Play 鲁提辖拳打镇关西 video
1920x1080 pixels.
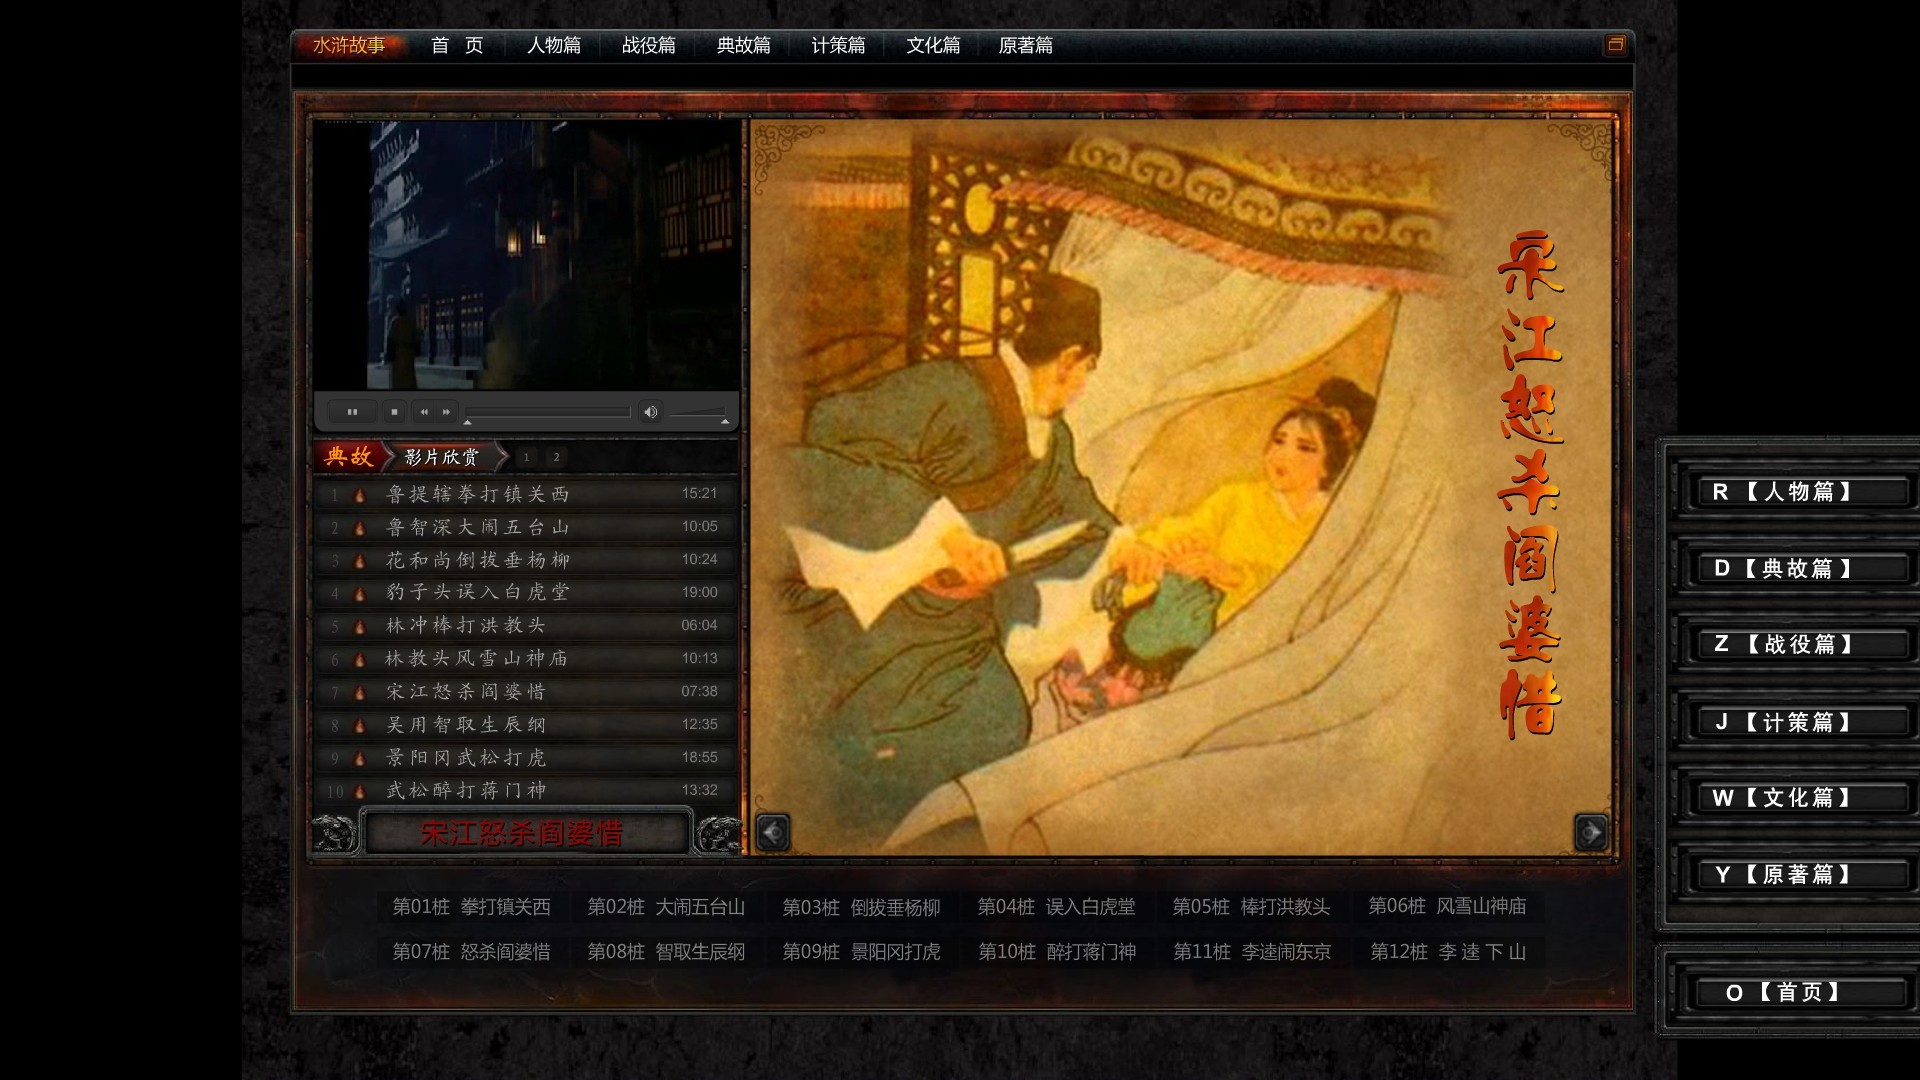pyautogui.click(x=526, y=494)
